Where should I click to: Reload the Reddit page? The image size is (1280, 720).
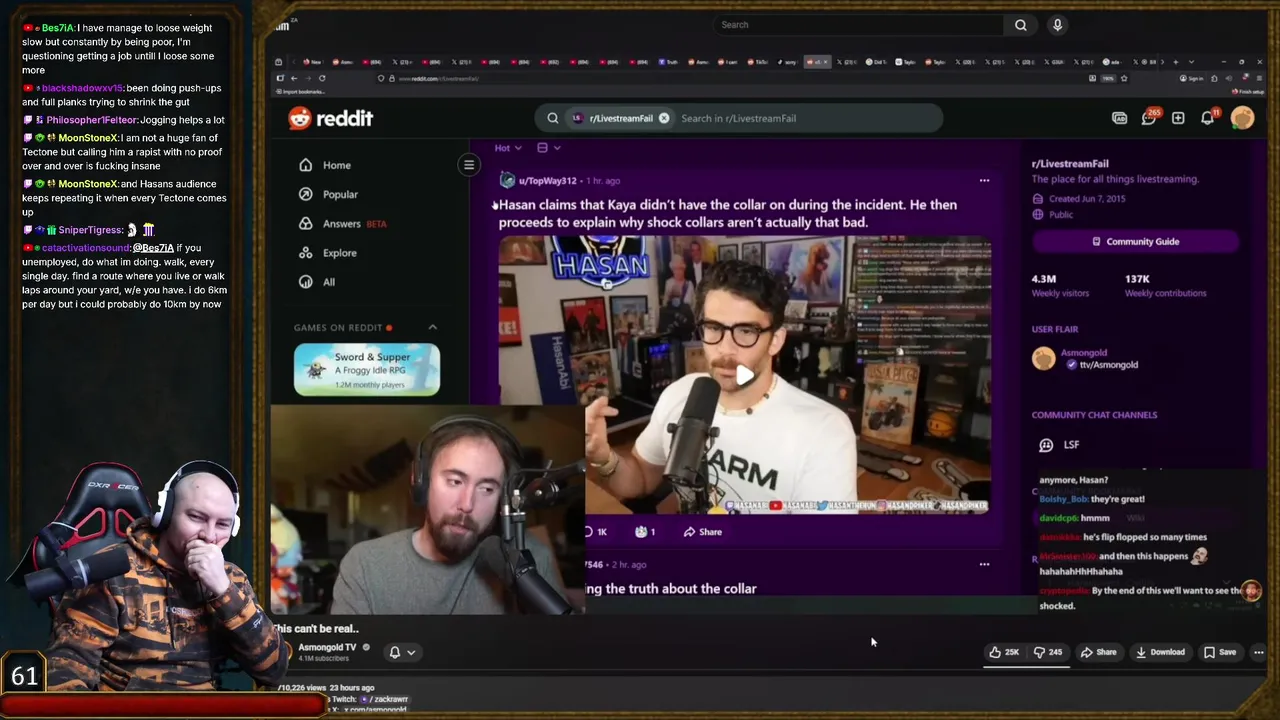point(322,78)
